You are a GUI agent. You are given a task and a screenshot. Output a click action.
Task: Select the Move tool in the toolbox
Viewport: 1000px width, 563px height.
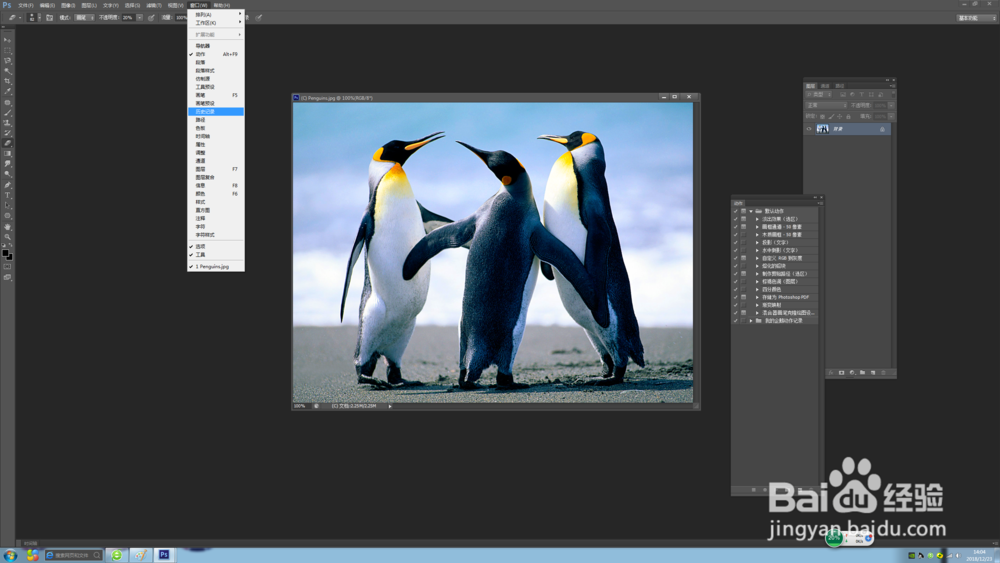[8, 40]
